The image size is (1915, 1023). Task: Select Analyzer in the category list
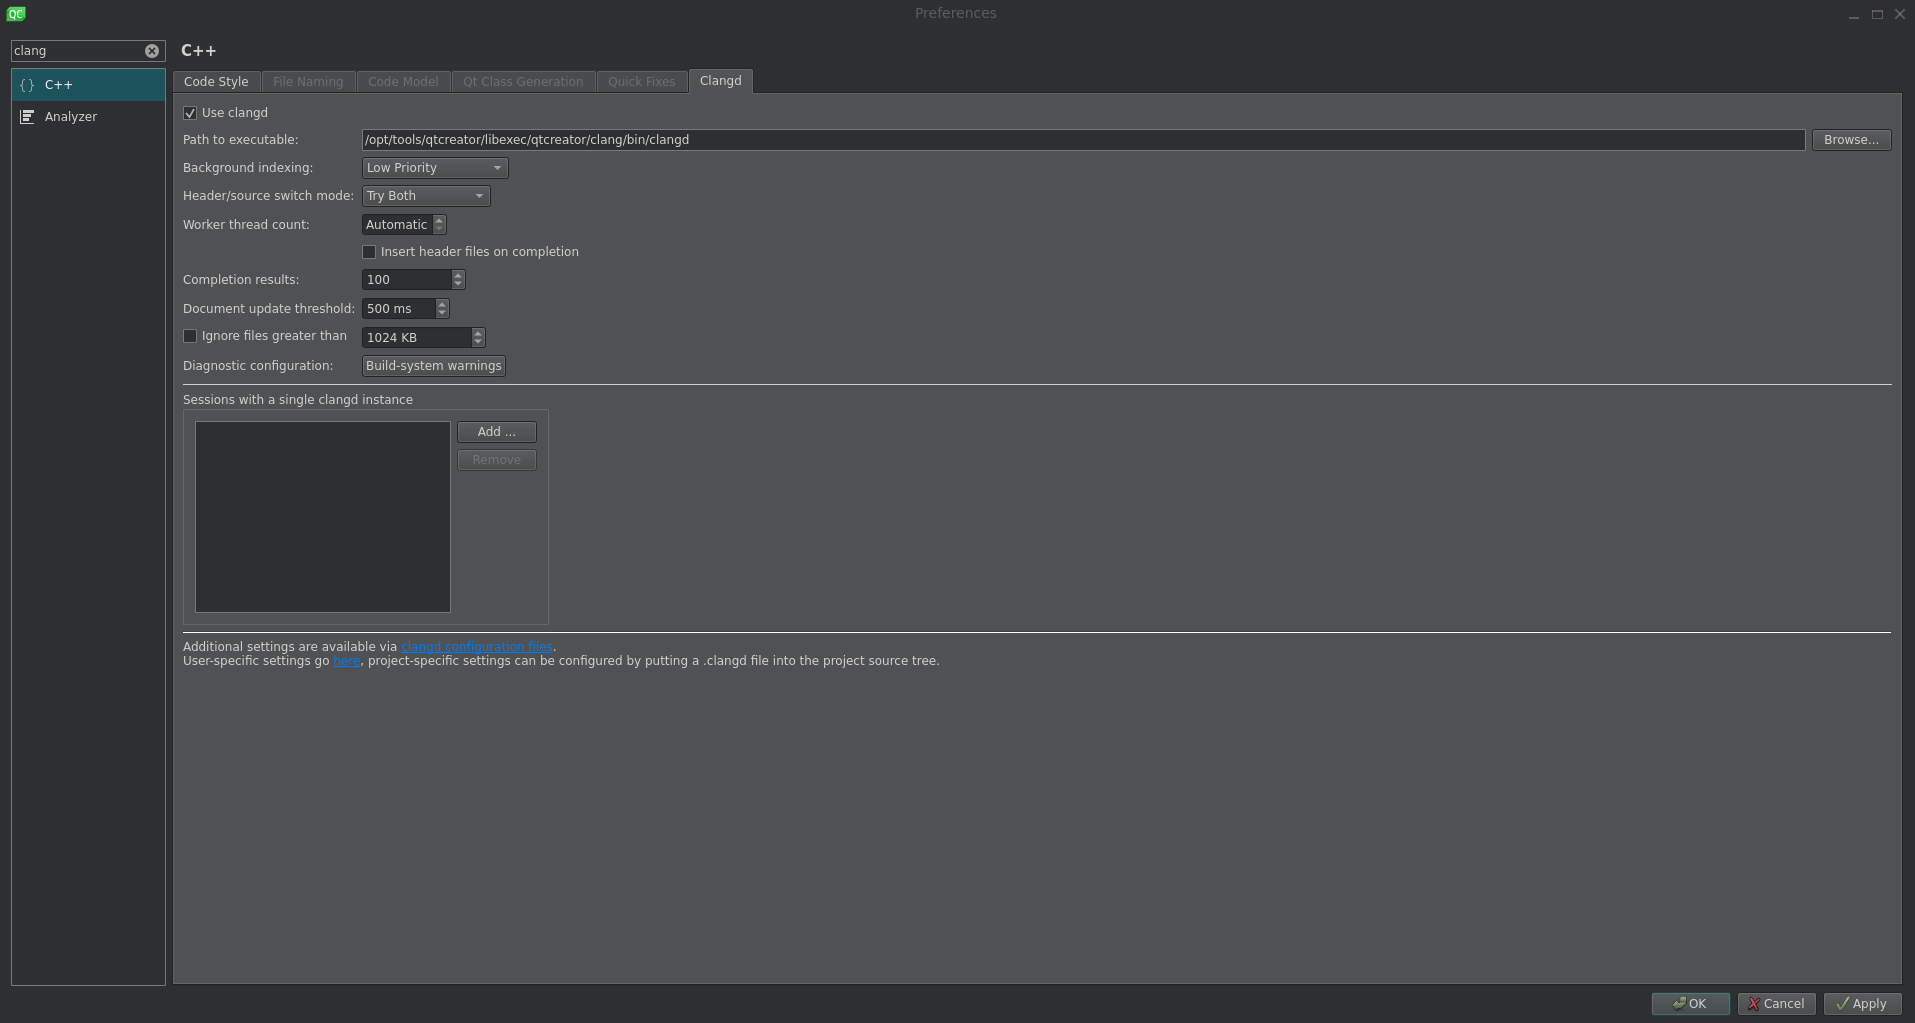coord(88,117)
